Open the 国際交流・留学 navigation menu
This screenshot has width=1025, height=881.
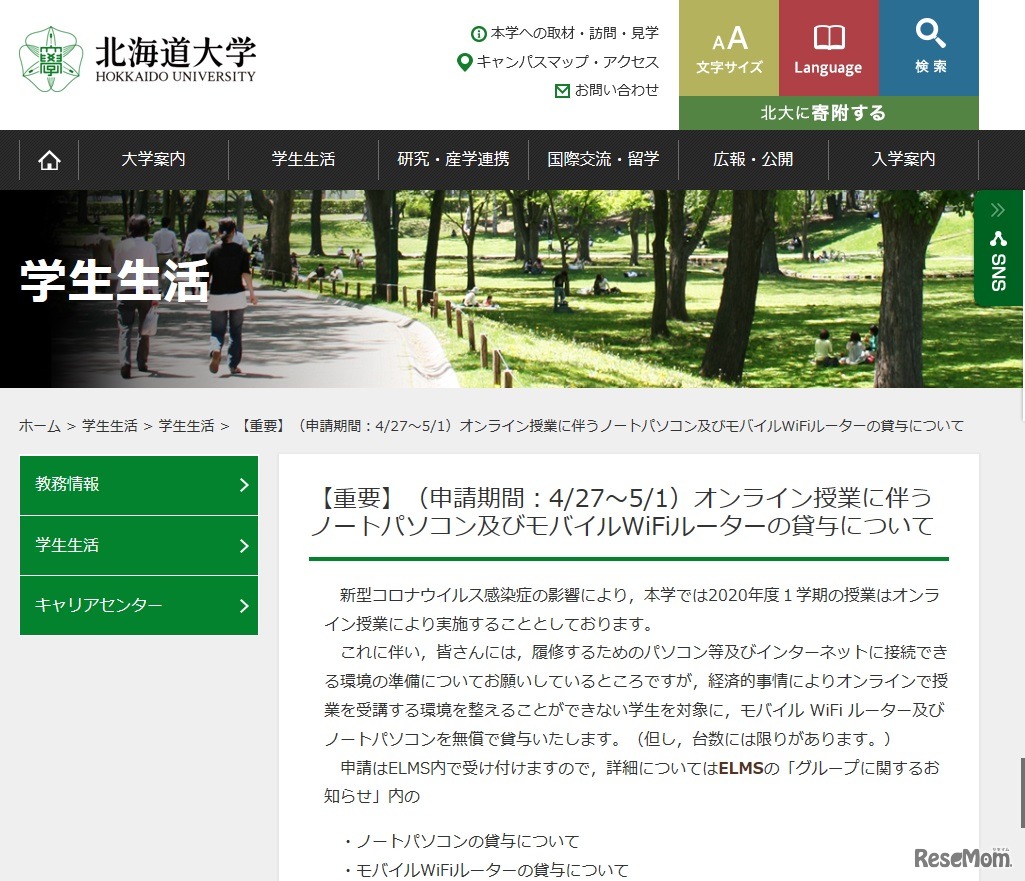[603, 159]
